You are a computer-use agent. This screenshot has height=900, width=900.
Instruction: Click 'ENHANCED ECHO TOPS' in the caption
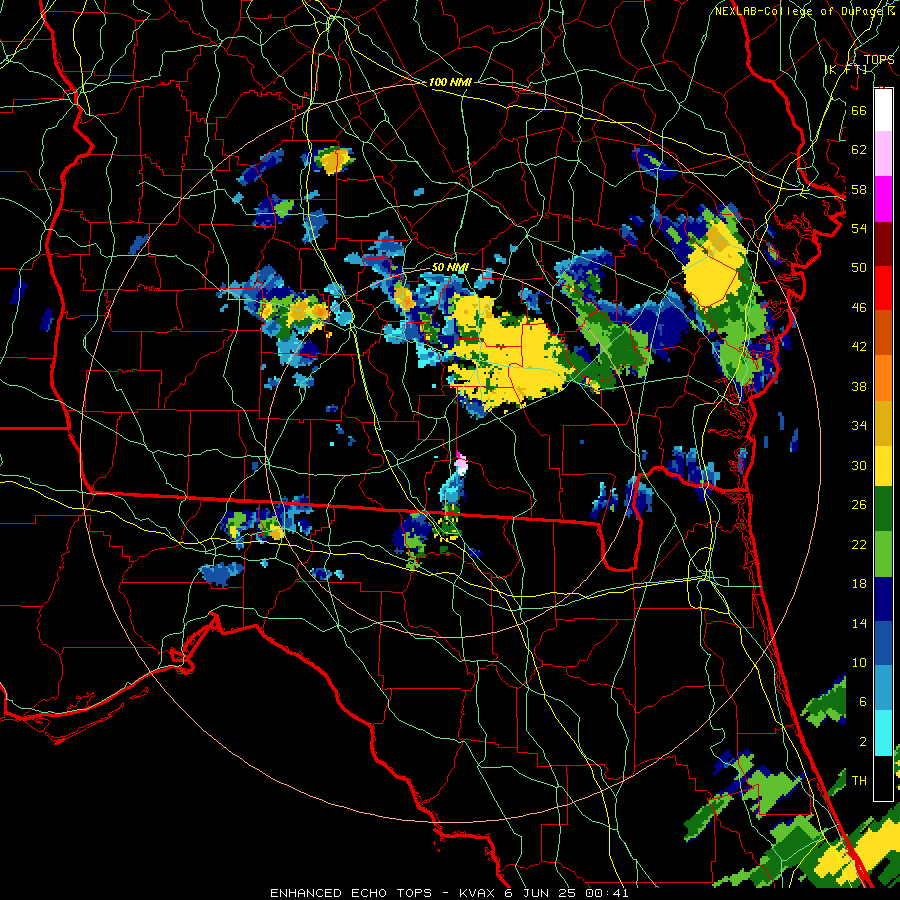coord(350,893)
